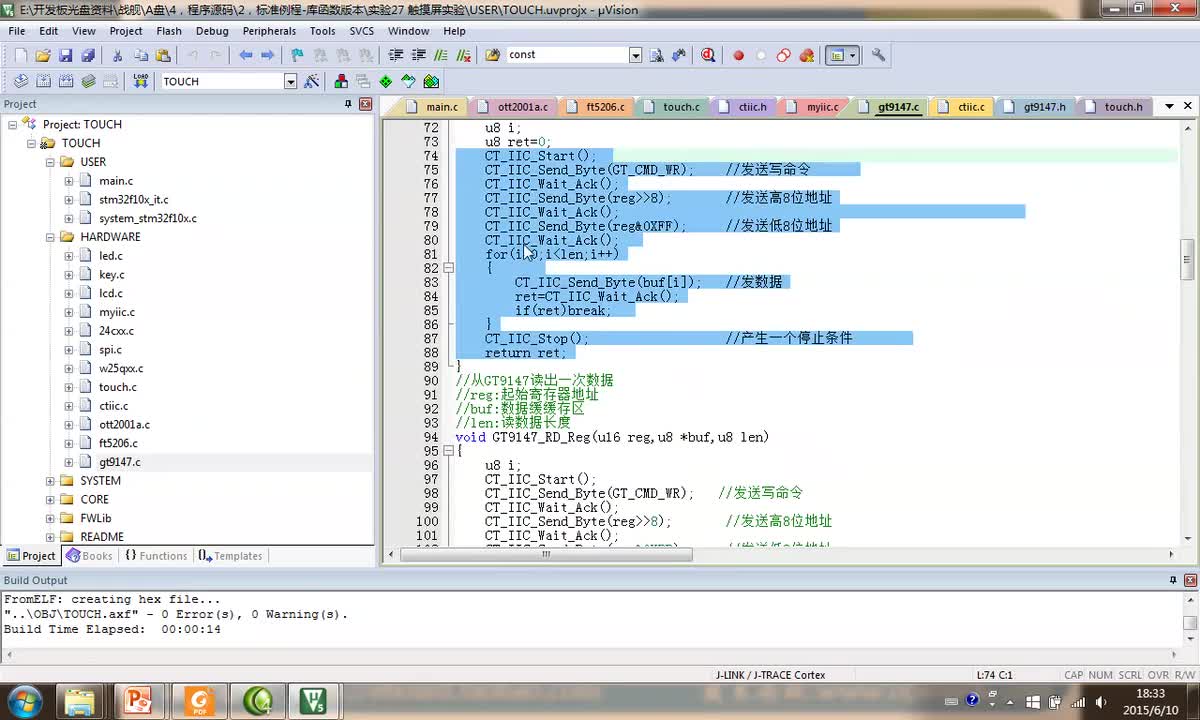1200x720 pixels.
Task: Collapse the USER group in the project tree
Action: [50, 162]
